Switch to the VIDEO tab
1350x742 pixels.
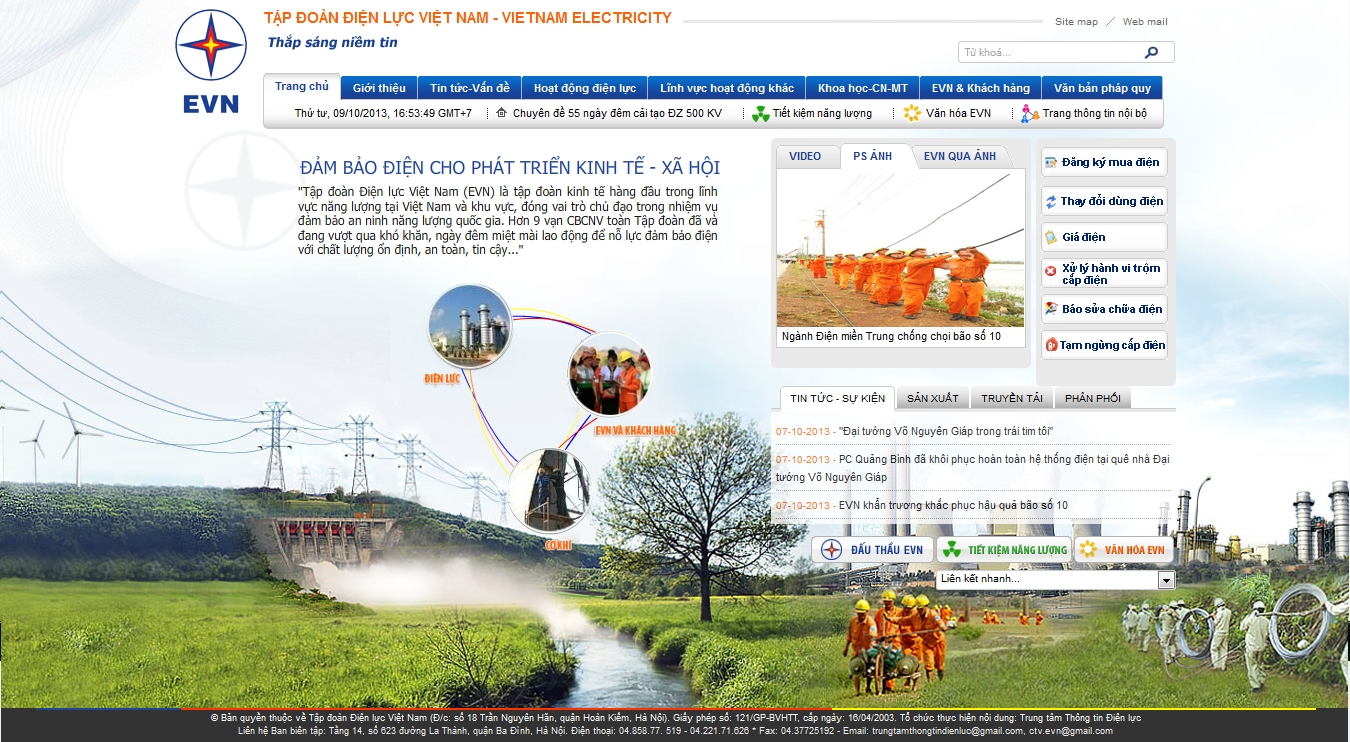tap(805, 156)
